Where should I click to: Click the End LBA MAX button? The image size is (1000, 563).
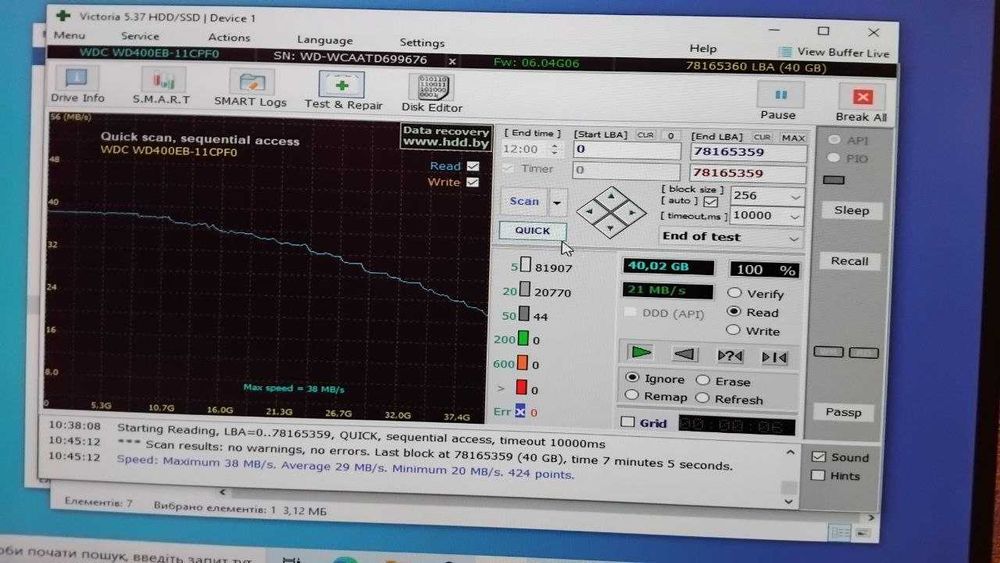(x=793, y=138)
